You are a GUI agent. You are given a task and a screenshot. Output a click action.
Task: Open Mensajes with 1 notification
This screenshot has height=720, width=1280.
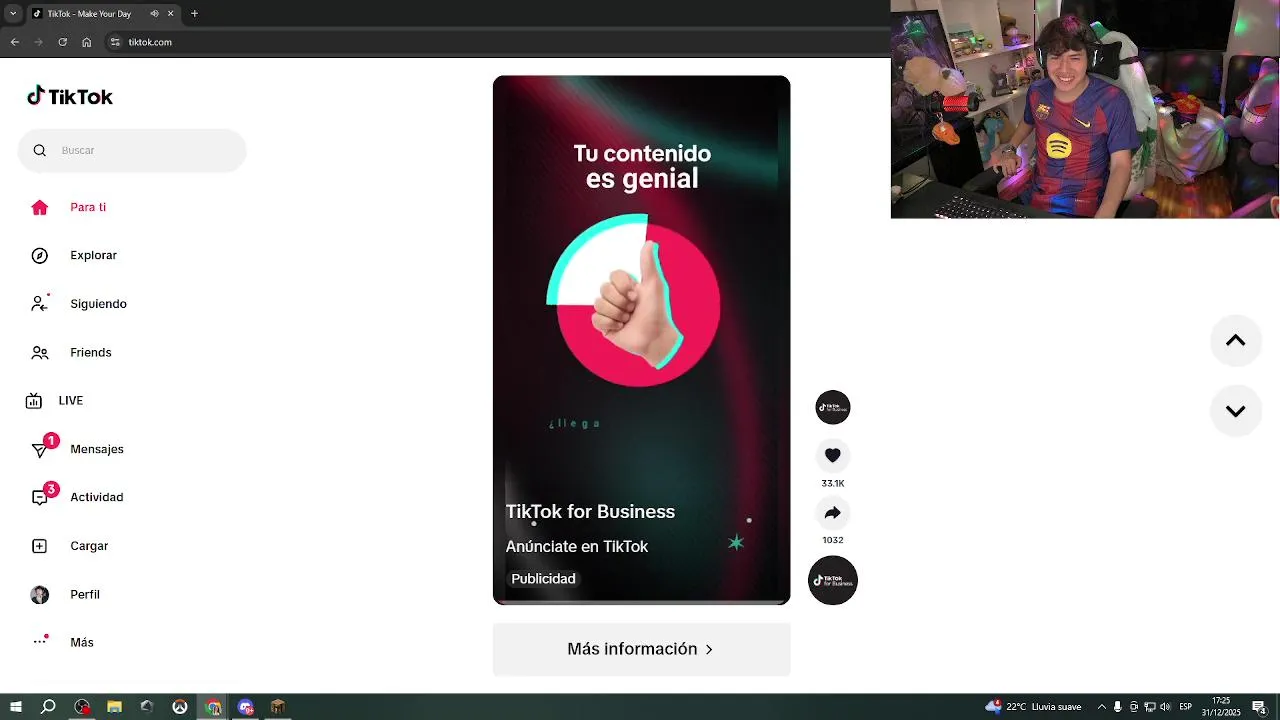click(97, 449)
